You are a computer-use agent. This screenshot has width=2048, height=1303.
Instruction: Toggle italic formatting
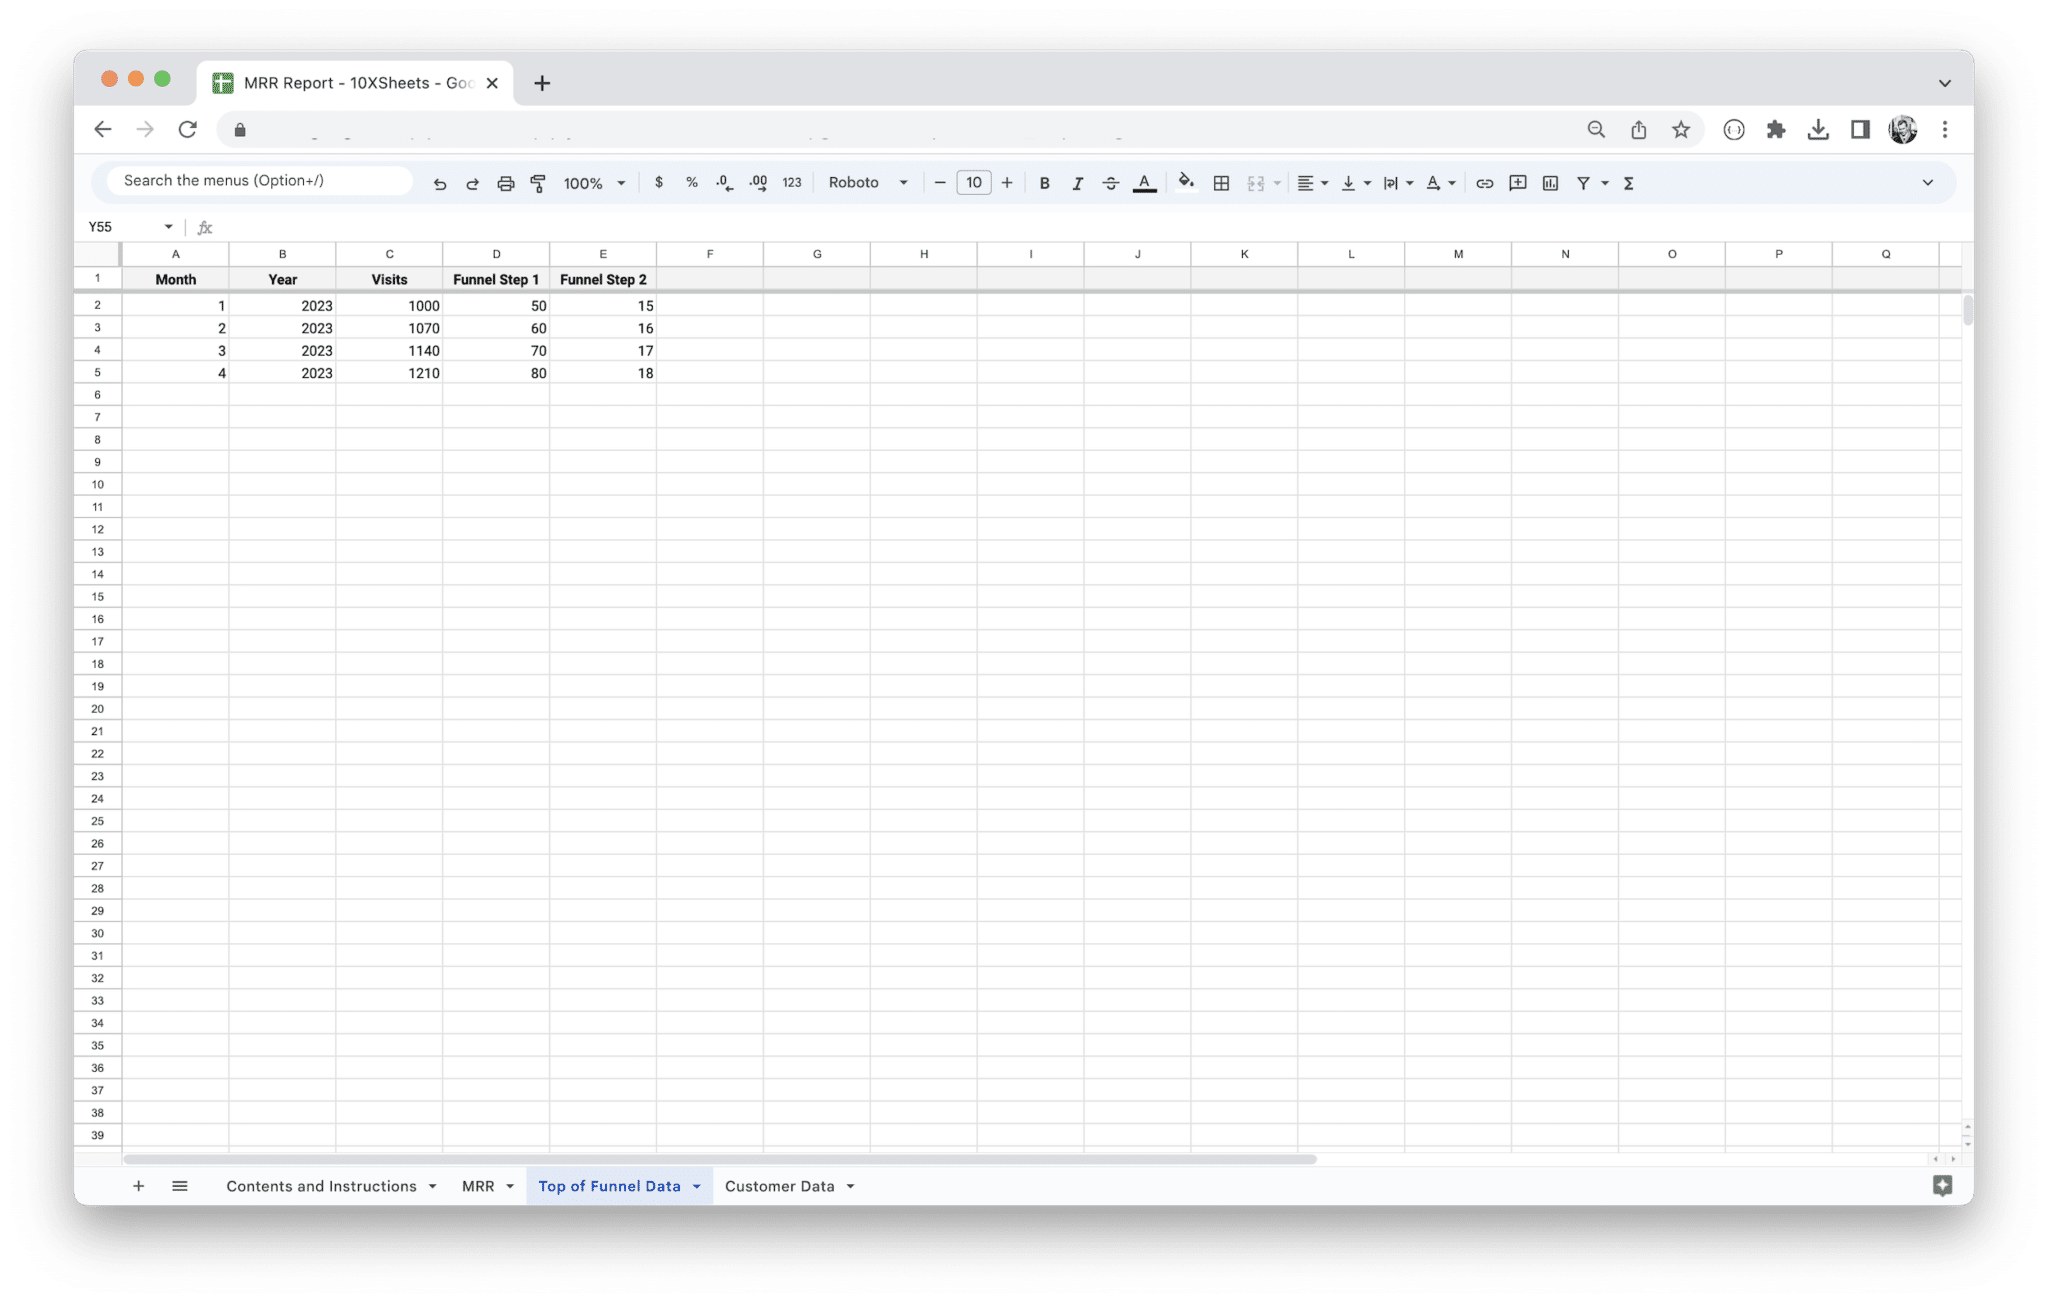click(x=1078, y=183)
